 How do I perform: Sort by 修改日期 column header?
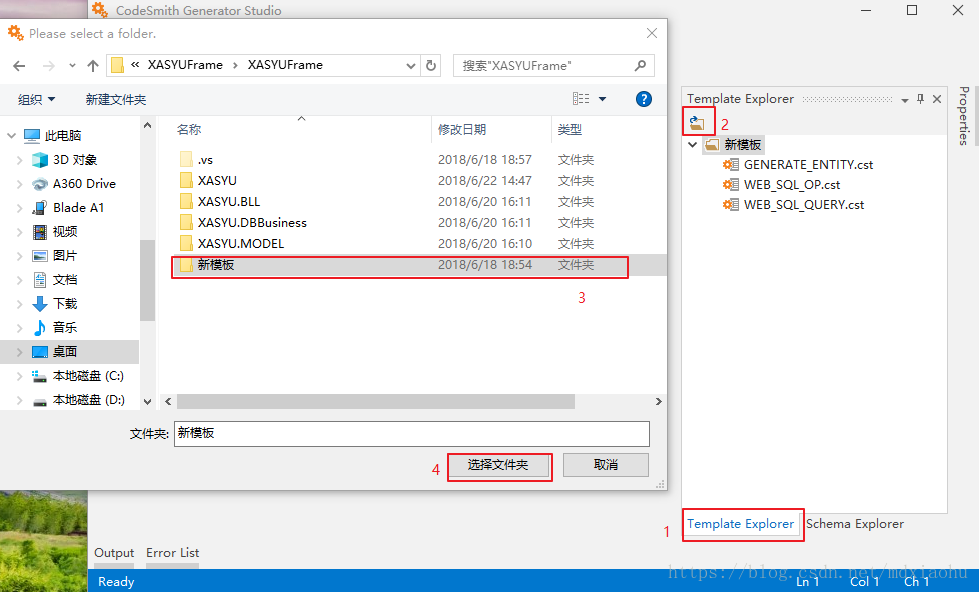(x=462, y=129)
